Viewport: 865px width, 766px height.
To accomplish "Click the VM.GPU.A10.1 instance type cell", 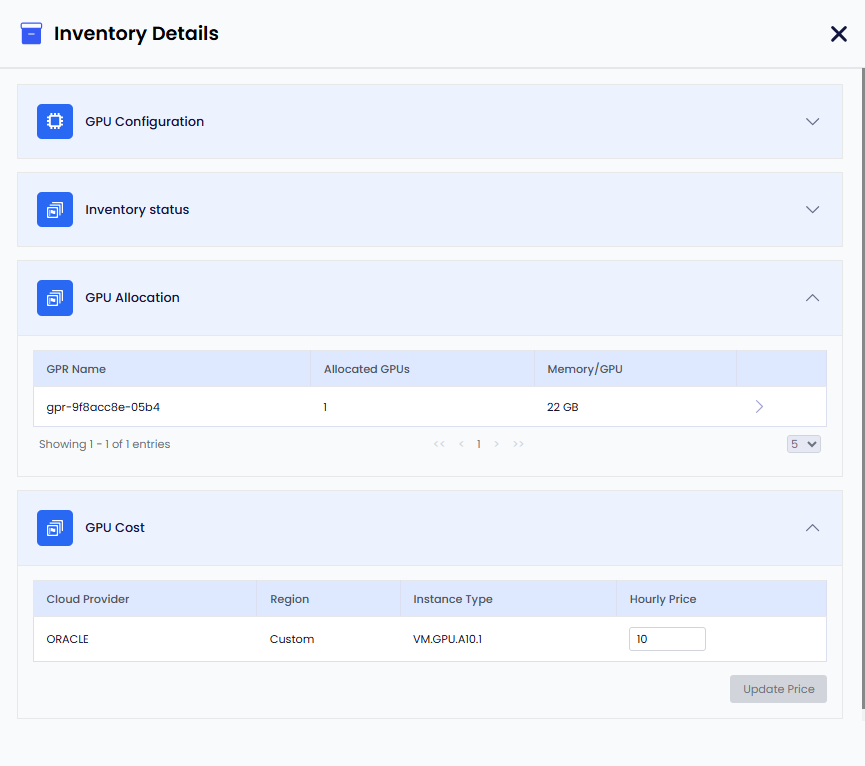I will click(447, 639).
